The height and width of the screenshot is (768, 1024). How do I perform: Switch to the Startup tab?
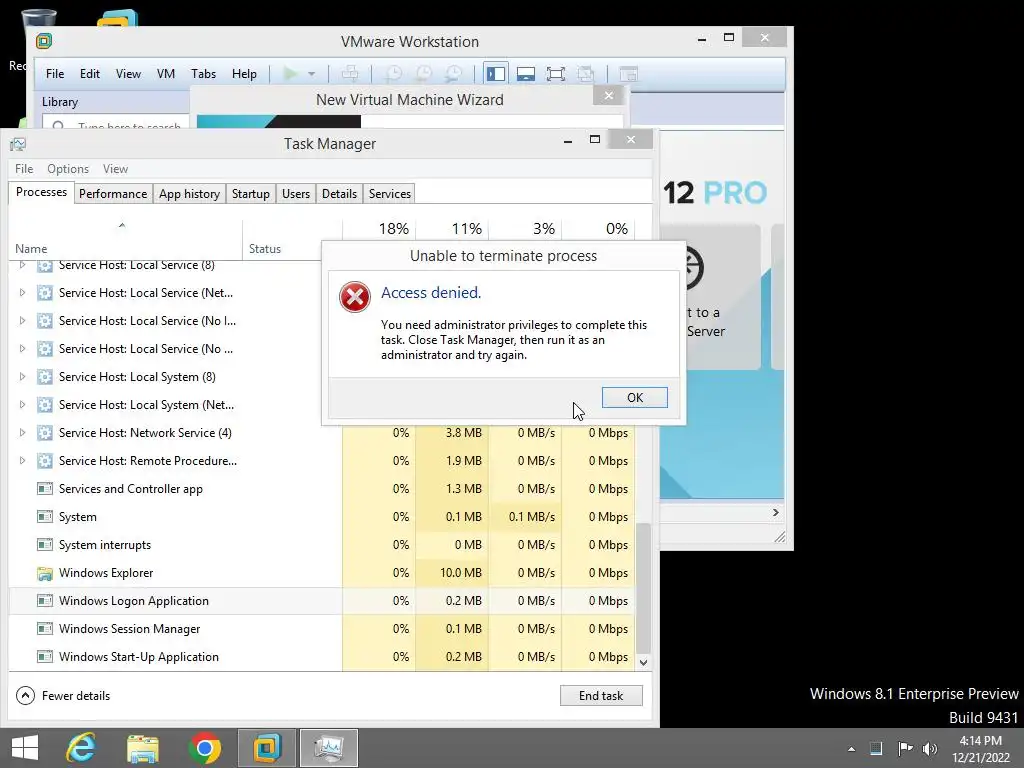click(251, 193)
